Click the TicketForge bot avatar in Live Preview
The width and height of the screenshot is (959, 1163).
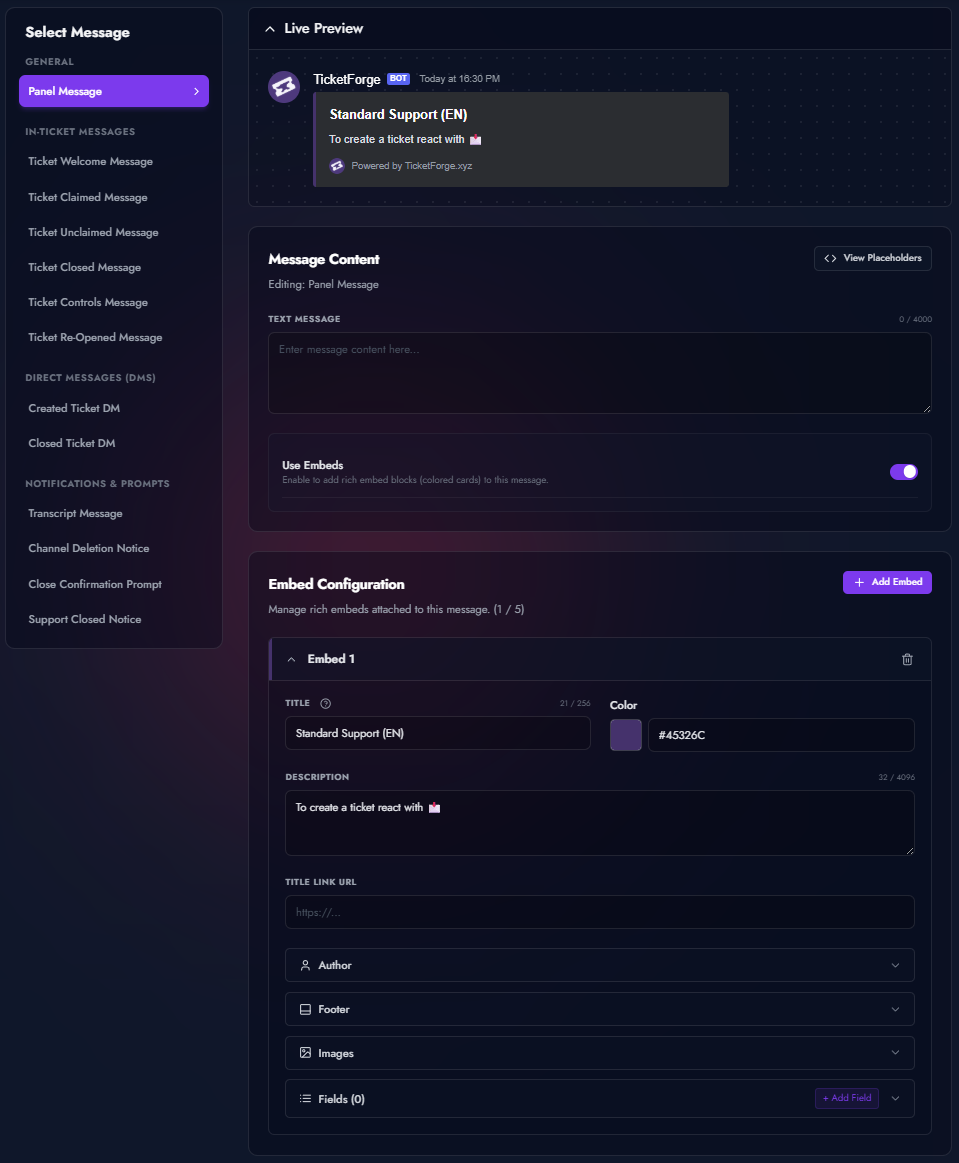(x=283, y=86)
